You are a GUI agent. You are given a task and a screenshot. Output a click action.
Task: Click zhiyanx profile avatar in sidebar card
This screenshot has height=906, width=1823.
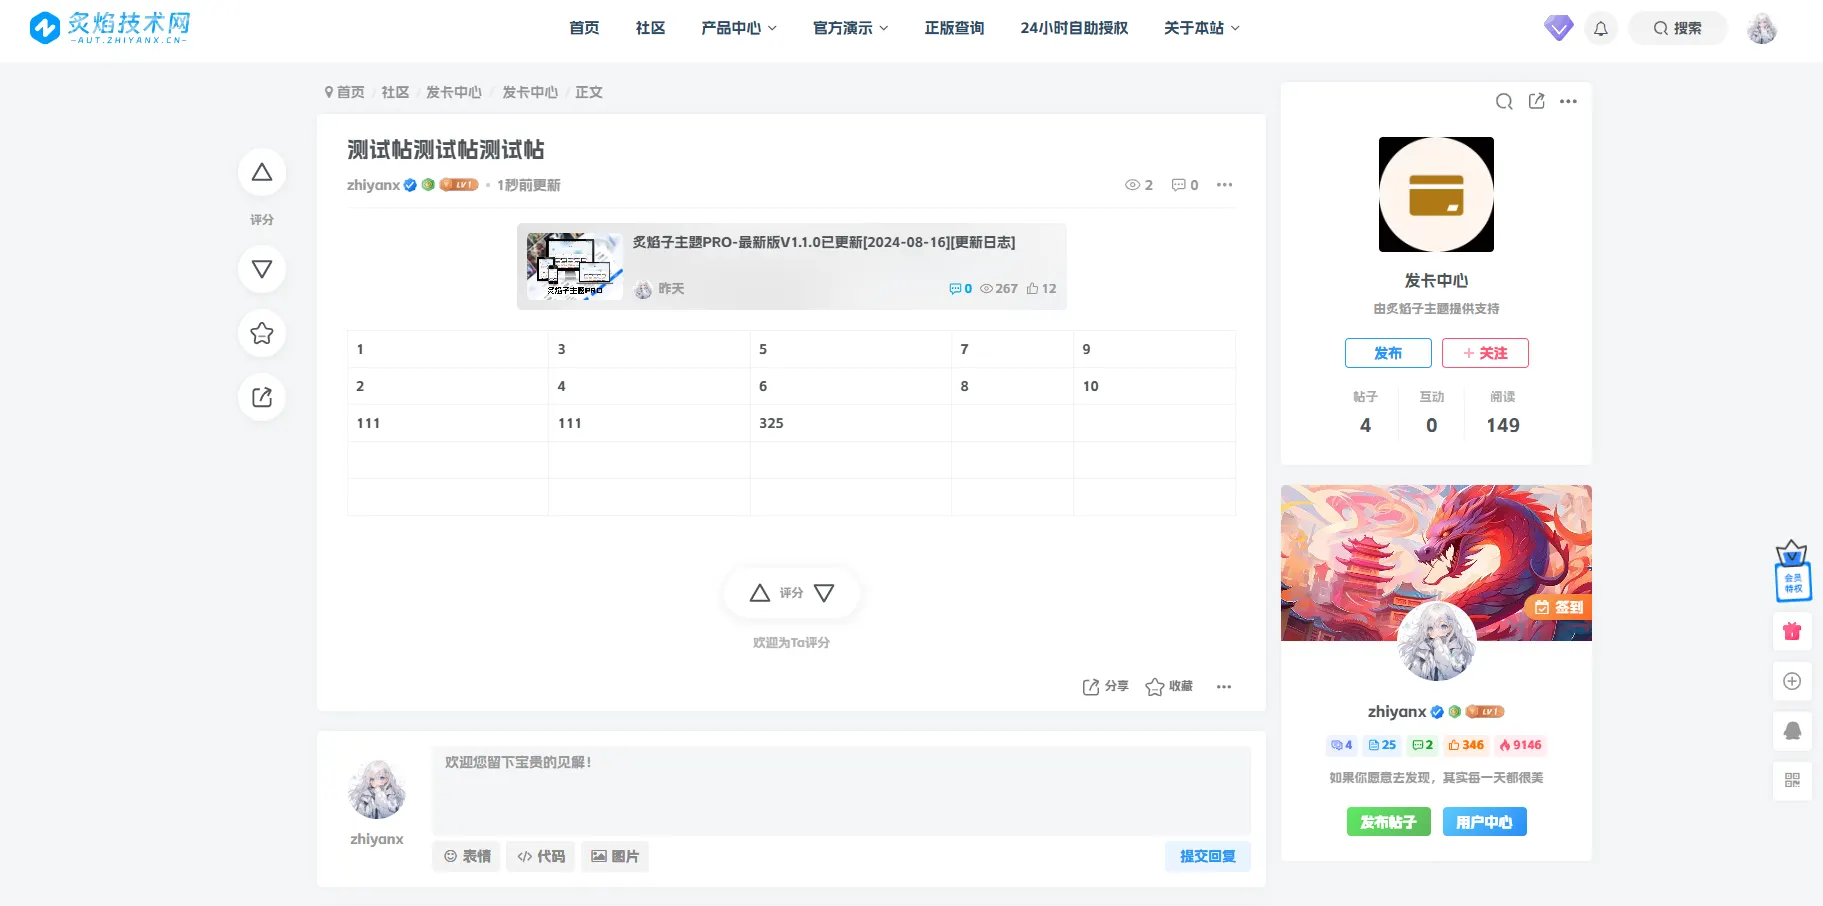pyautogui.click(x=1436, y=641)
